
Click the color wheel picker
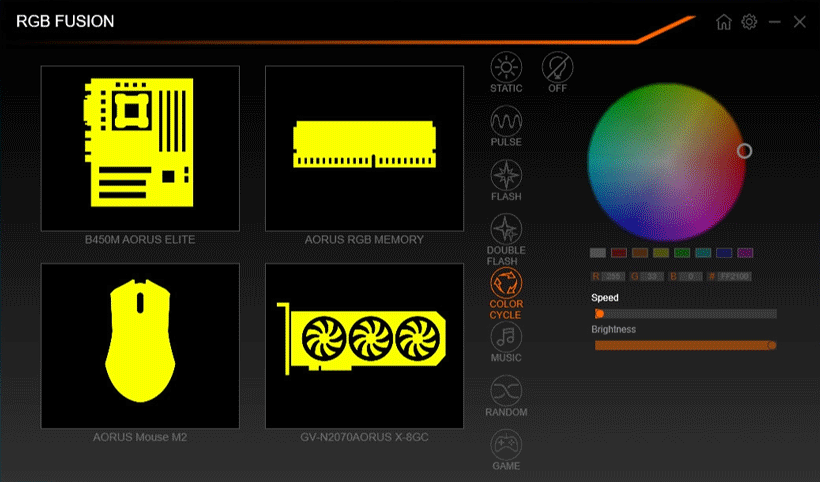coord(666,162)
